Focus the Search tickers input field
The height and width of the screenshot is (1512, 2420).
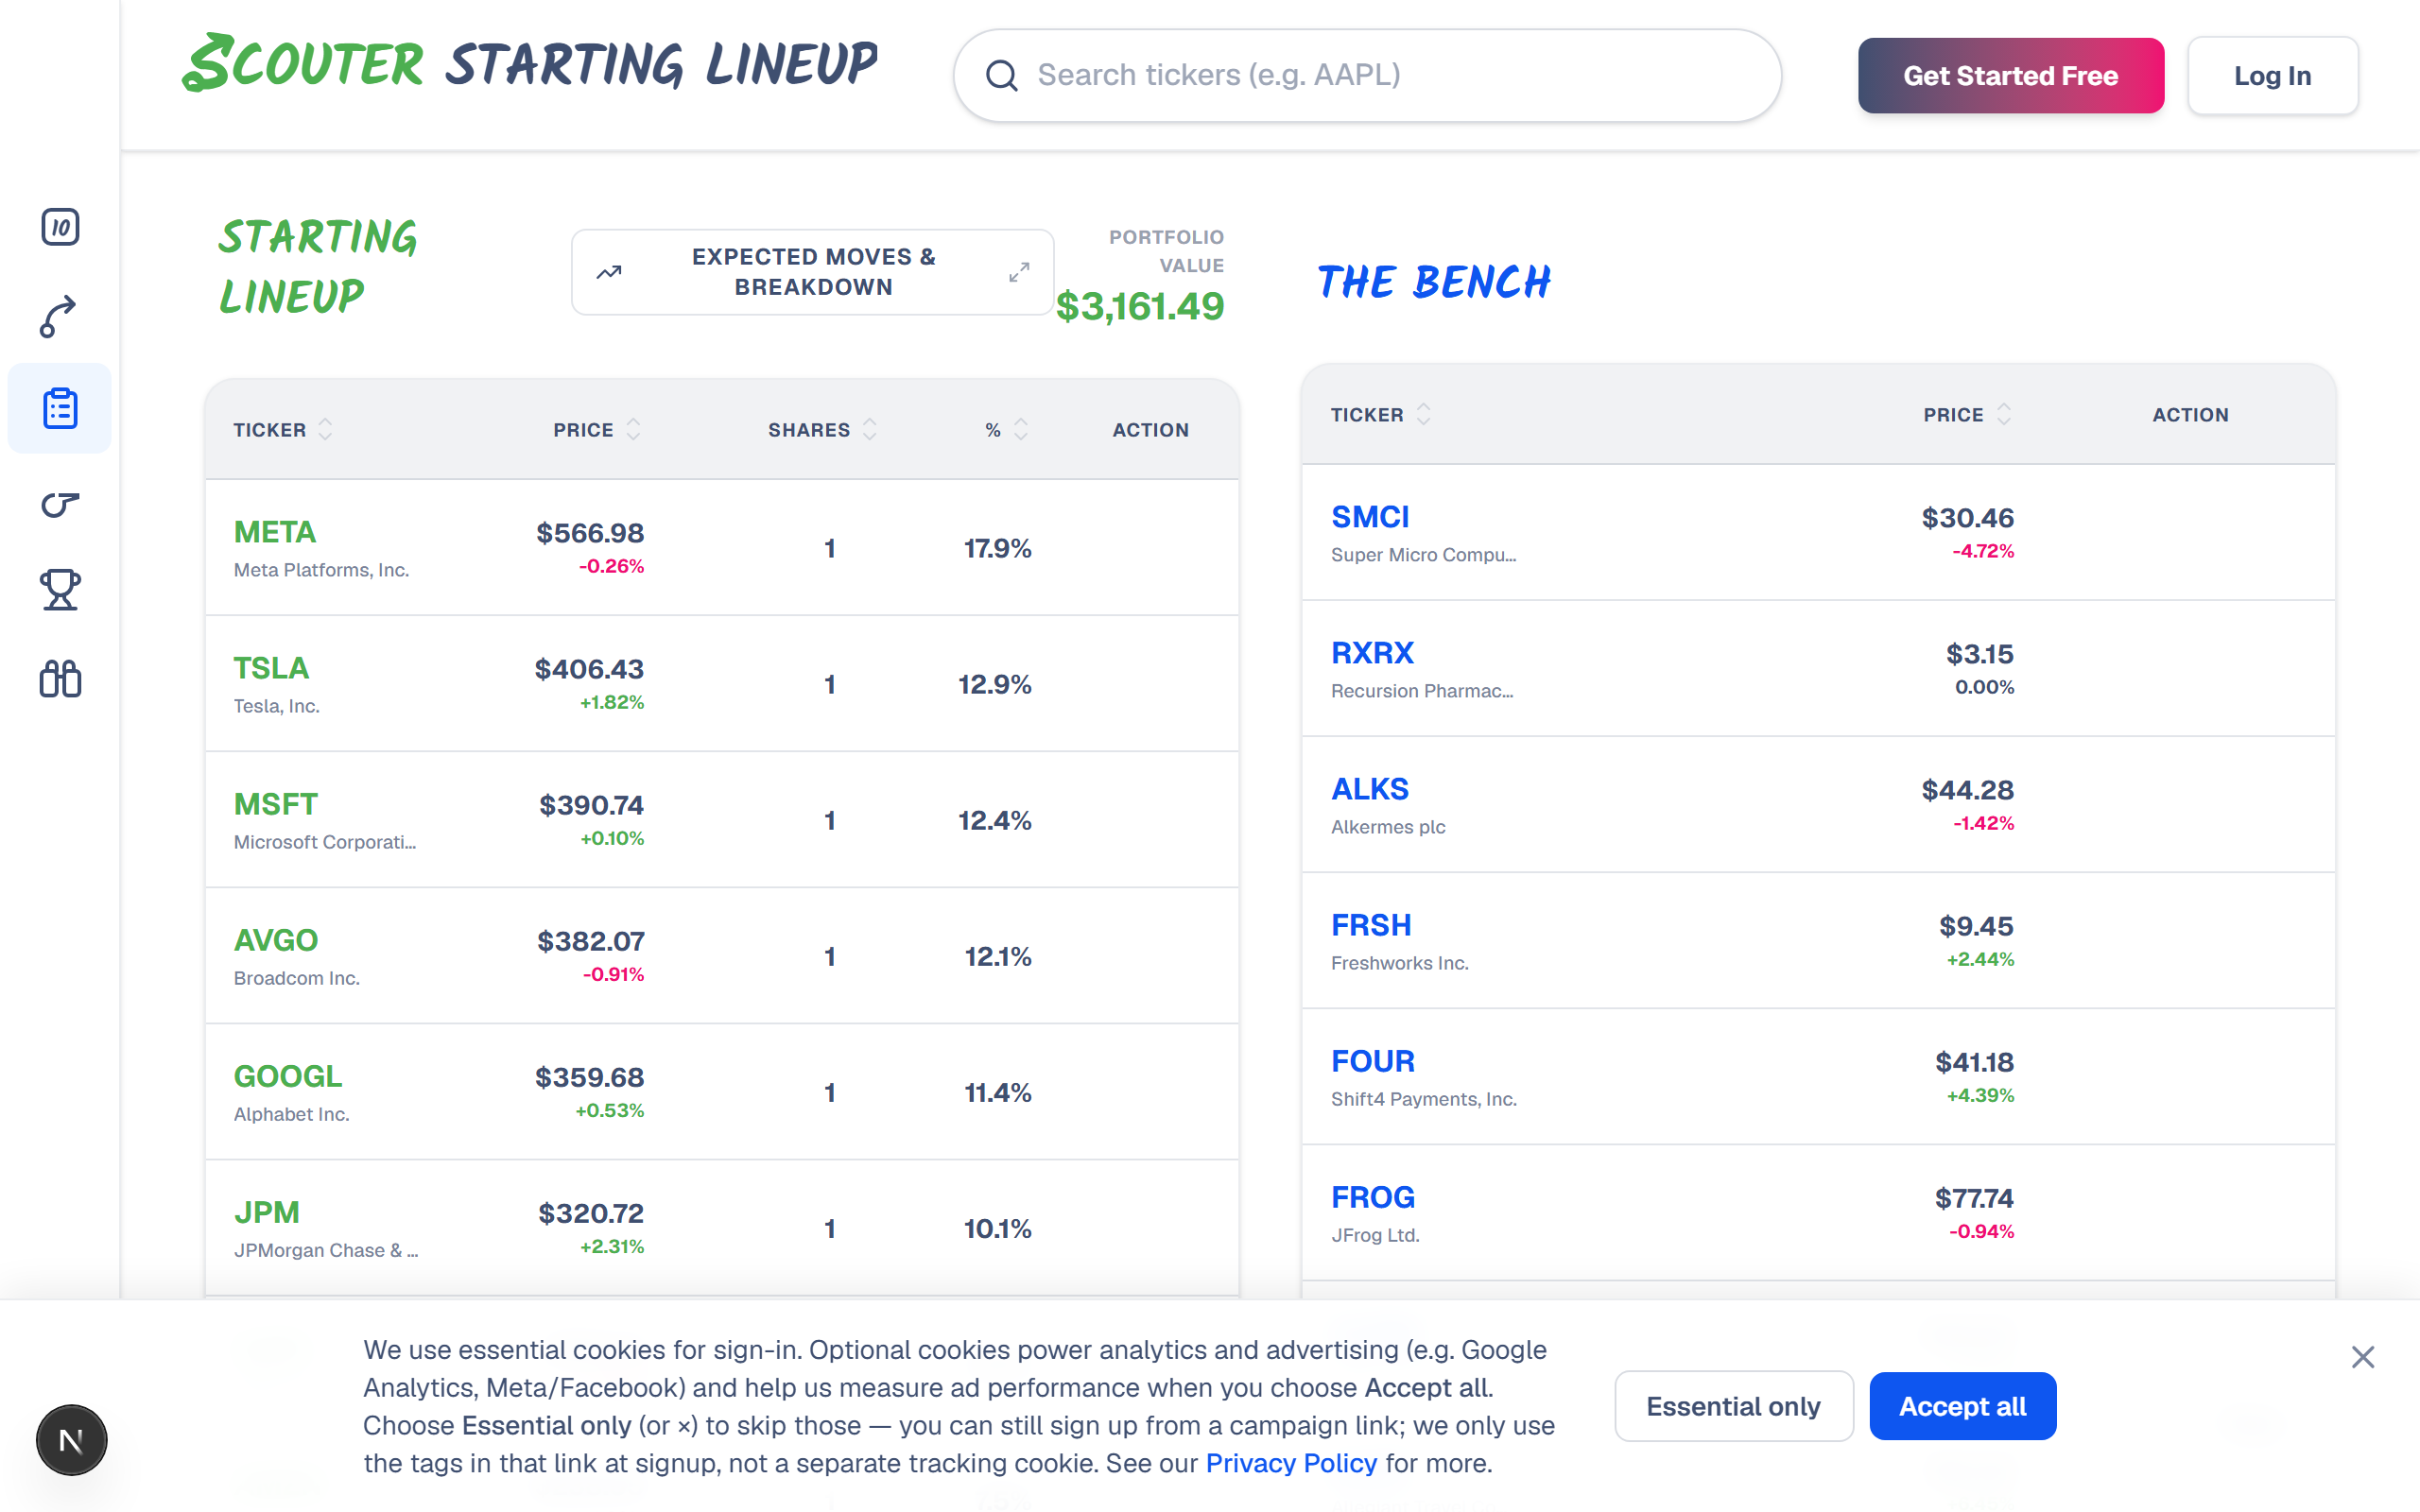click(1367, 76)
